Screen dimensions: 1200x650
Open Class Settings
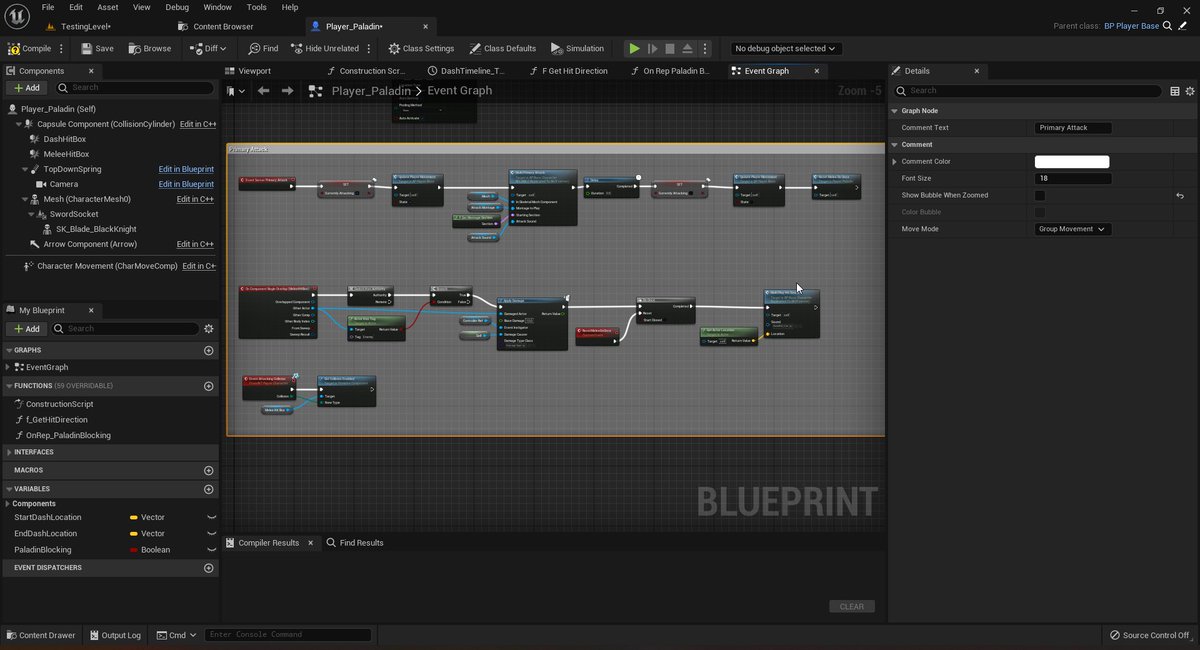tap(420, 48)
